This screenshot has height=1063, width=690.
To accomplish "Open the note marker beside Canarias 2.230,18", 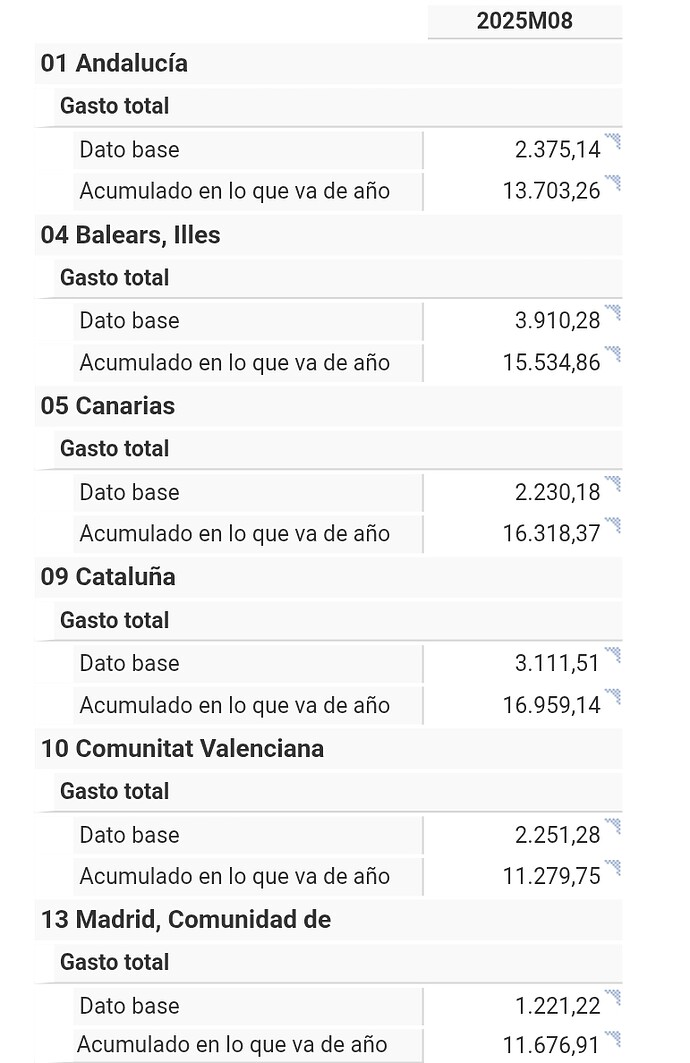I will click(613, 483).
